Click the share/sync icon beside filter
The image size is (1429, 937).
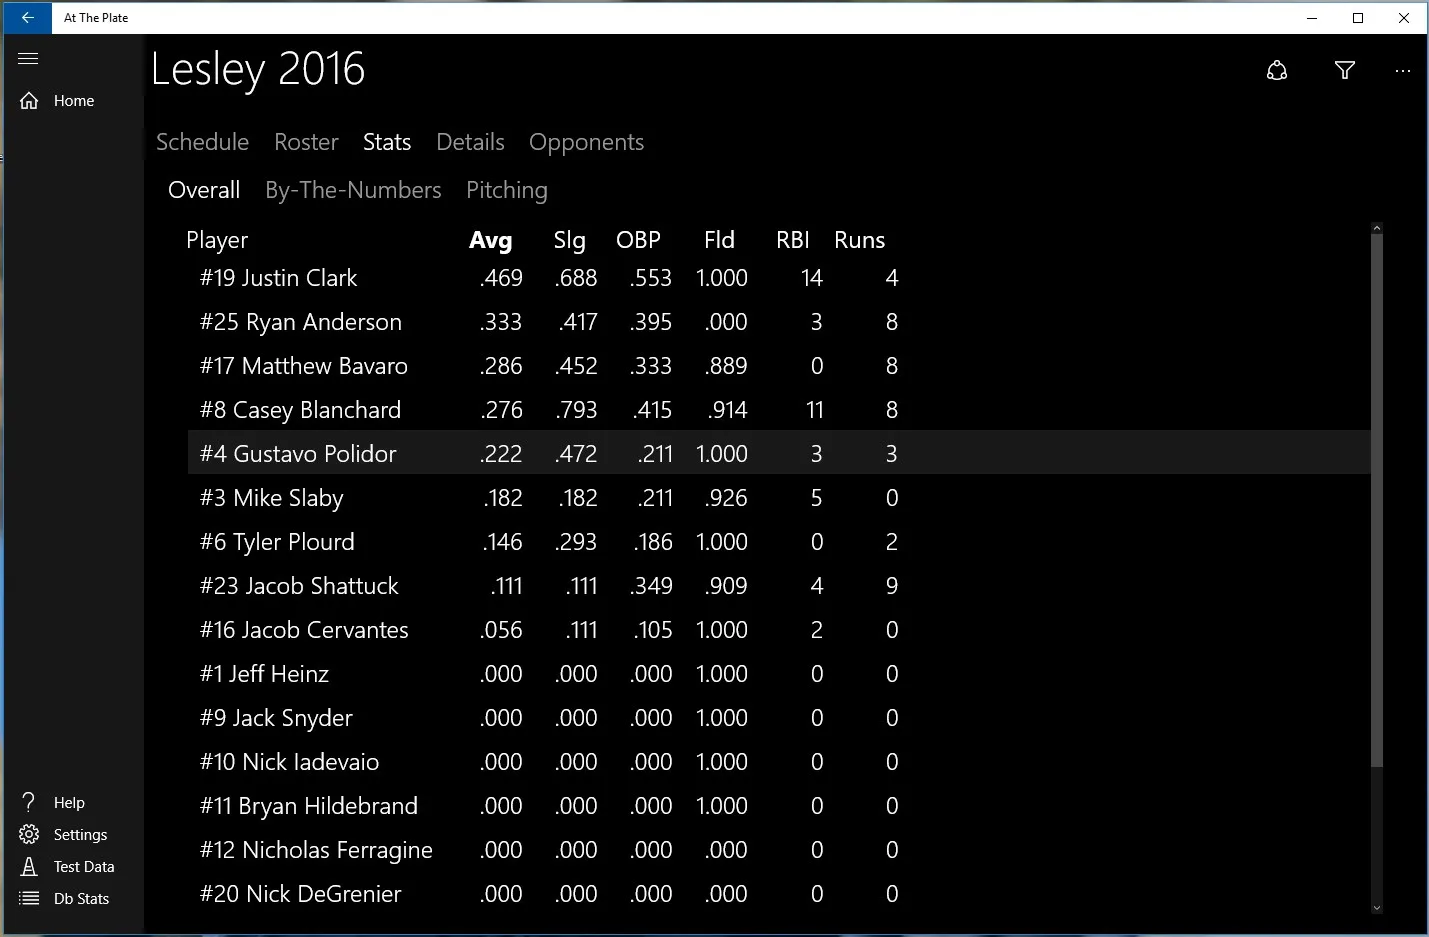(1277, 70)
